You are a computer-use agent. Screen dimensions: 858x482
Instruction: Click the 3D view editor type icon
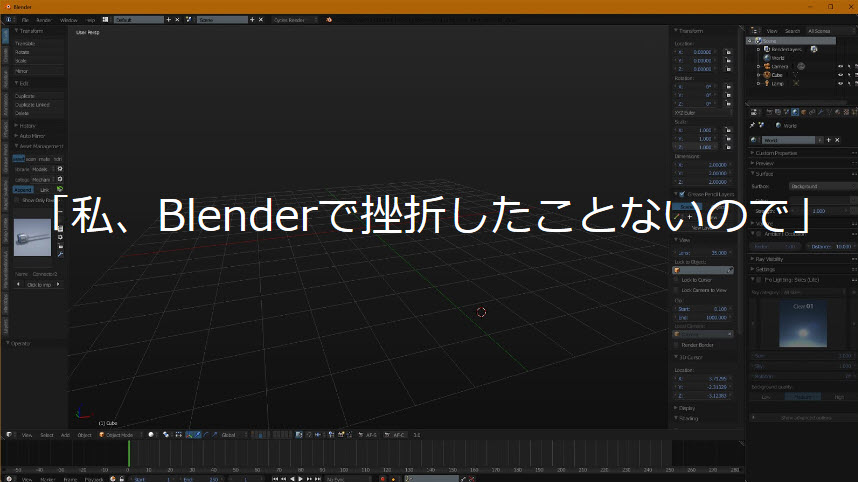point(9,435)
